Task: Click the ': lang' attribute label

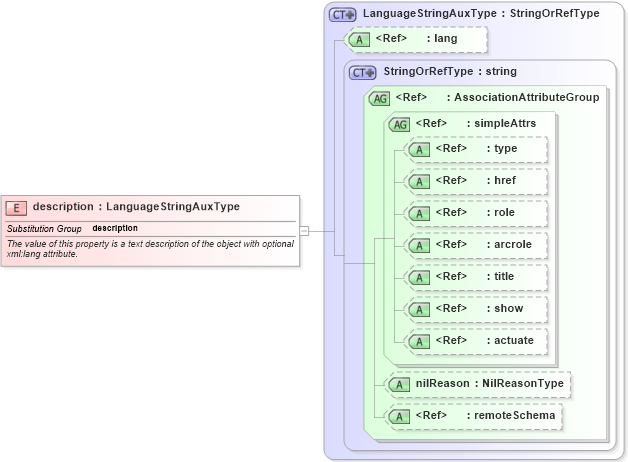Action: [442, 38]
